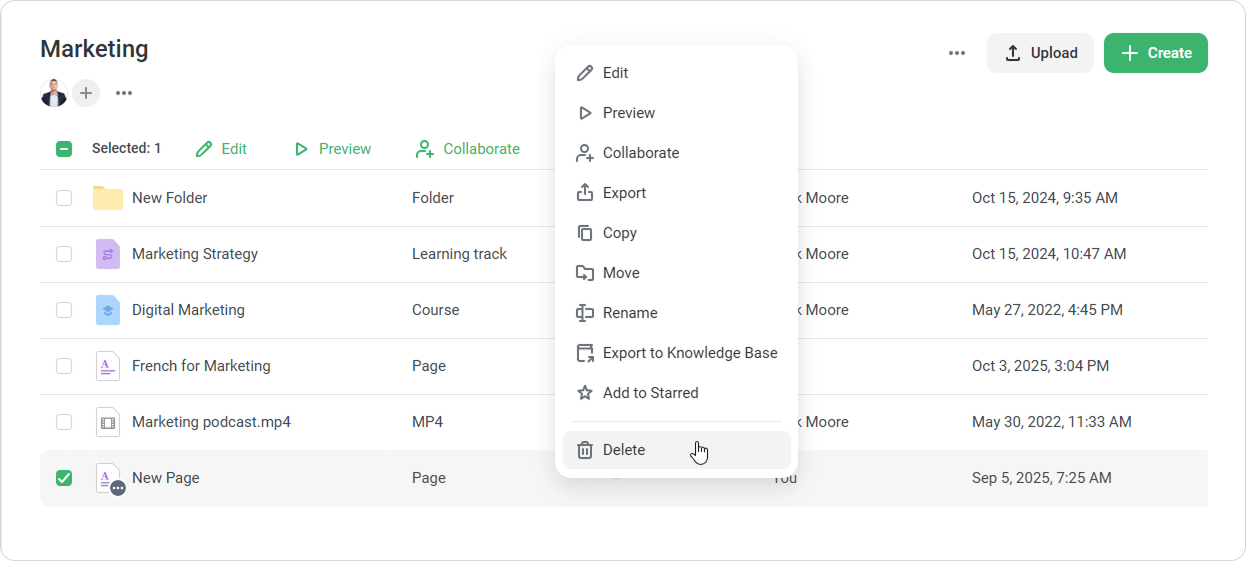Uncheck the New Page row checkbox
Viewport: 1246px width, 561px height.
pyautogui.click(x=64, y=478)
